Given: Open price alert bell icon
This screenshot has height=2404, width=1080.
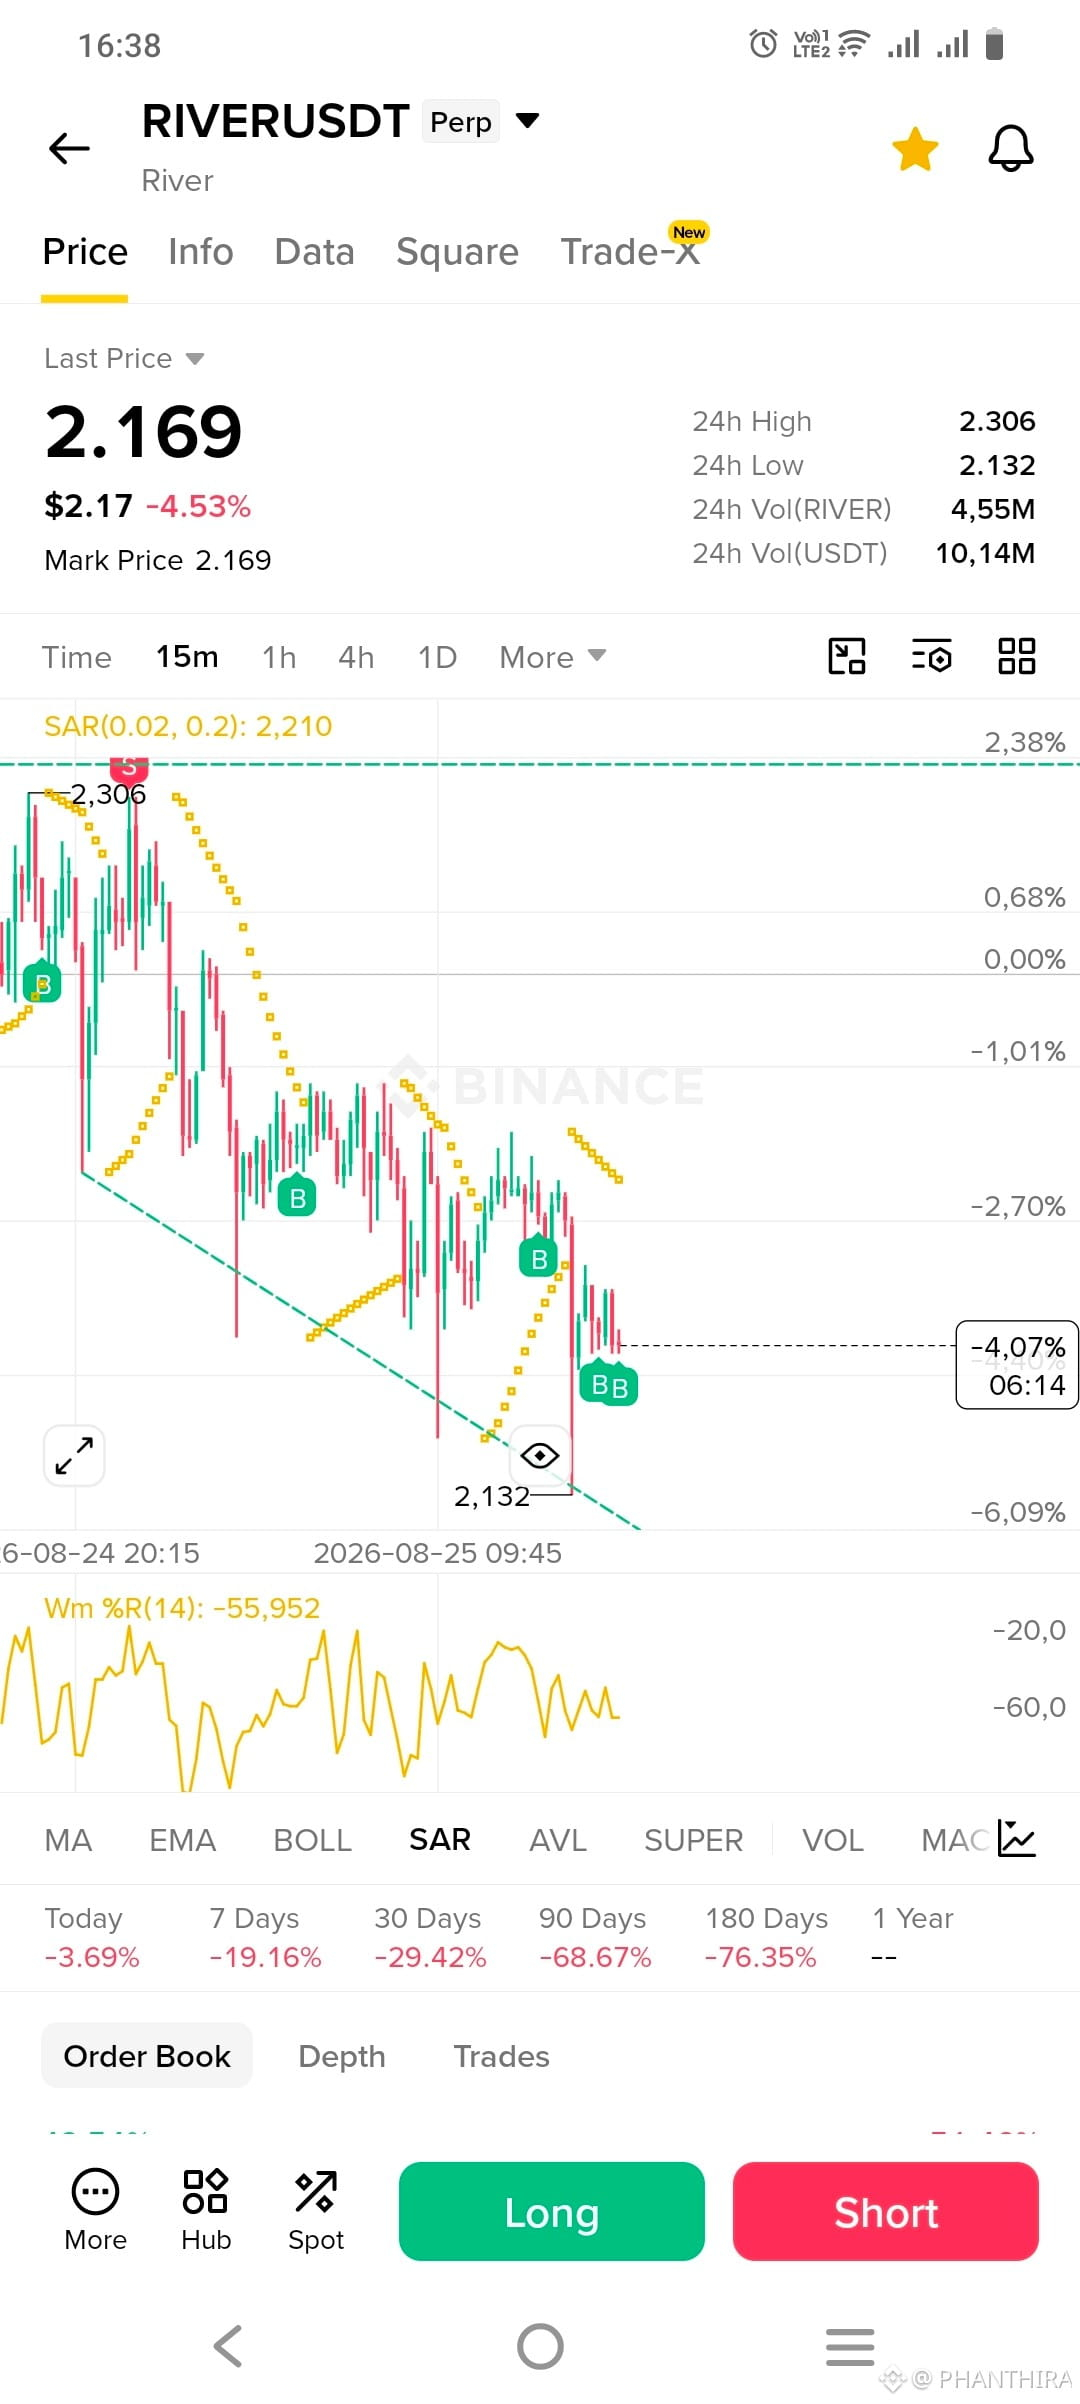Looking at the screenshot, I should pos(1011,149).
